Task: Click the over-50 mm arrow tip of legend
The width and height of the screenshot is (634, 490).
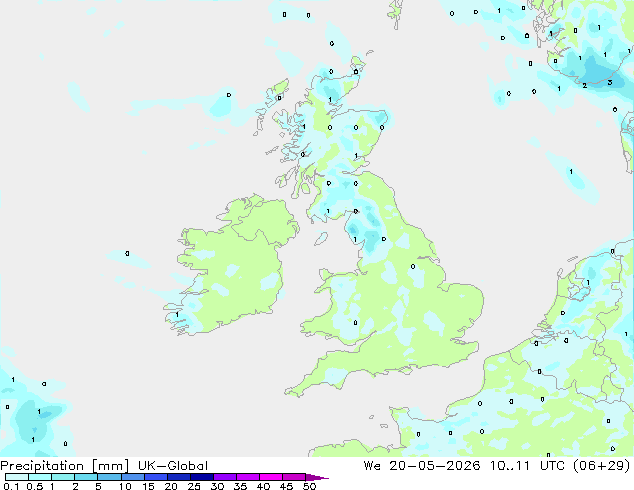Action: pos(317,477)
